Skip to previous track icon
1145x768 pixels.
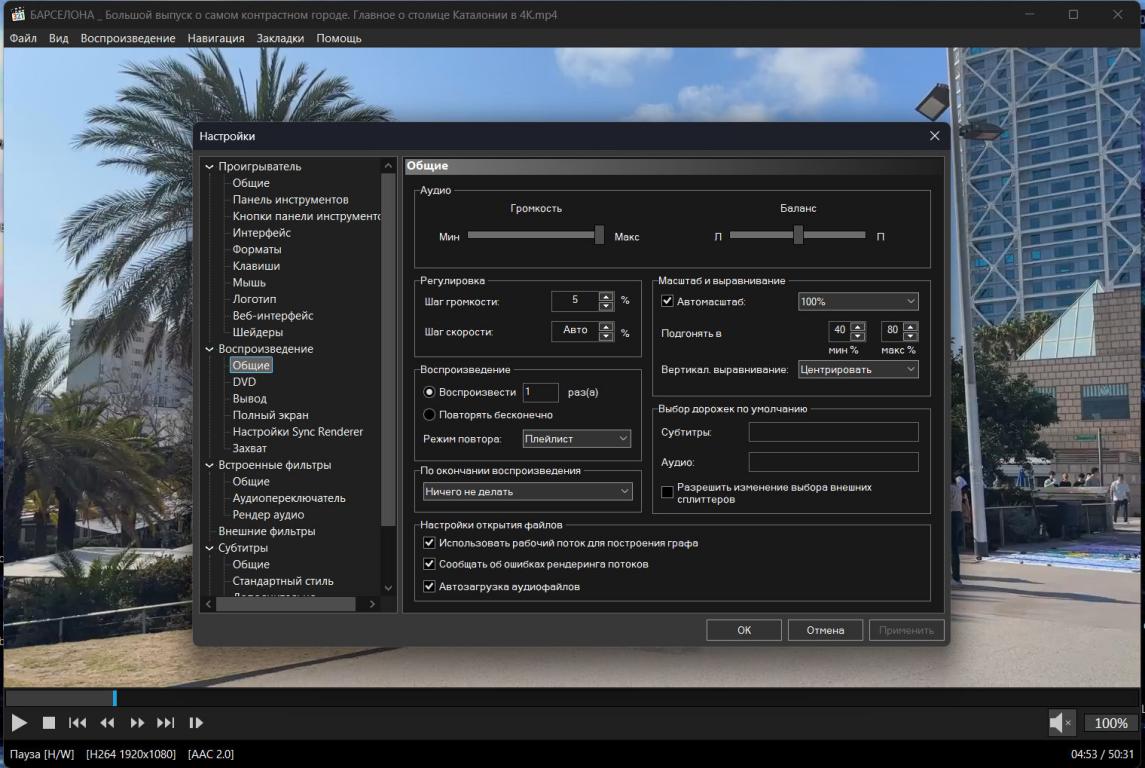[77, 722]
